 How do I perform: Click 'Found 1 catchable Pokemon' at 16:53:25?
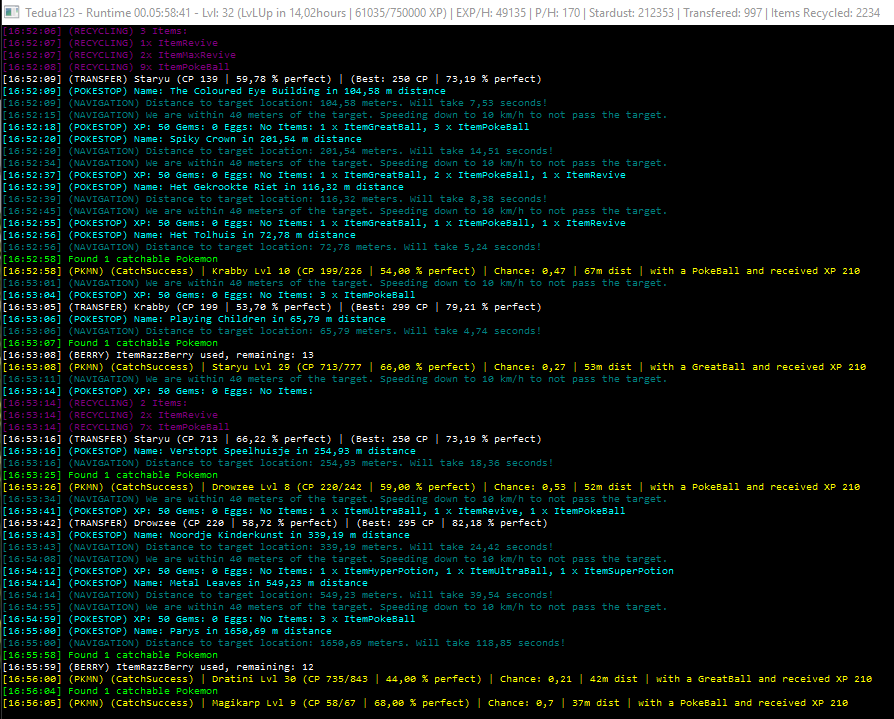point(110,475)
